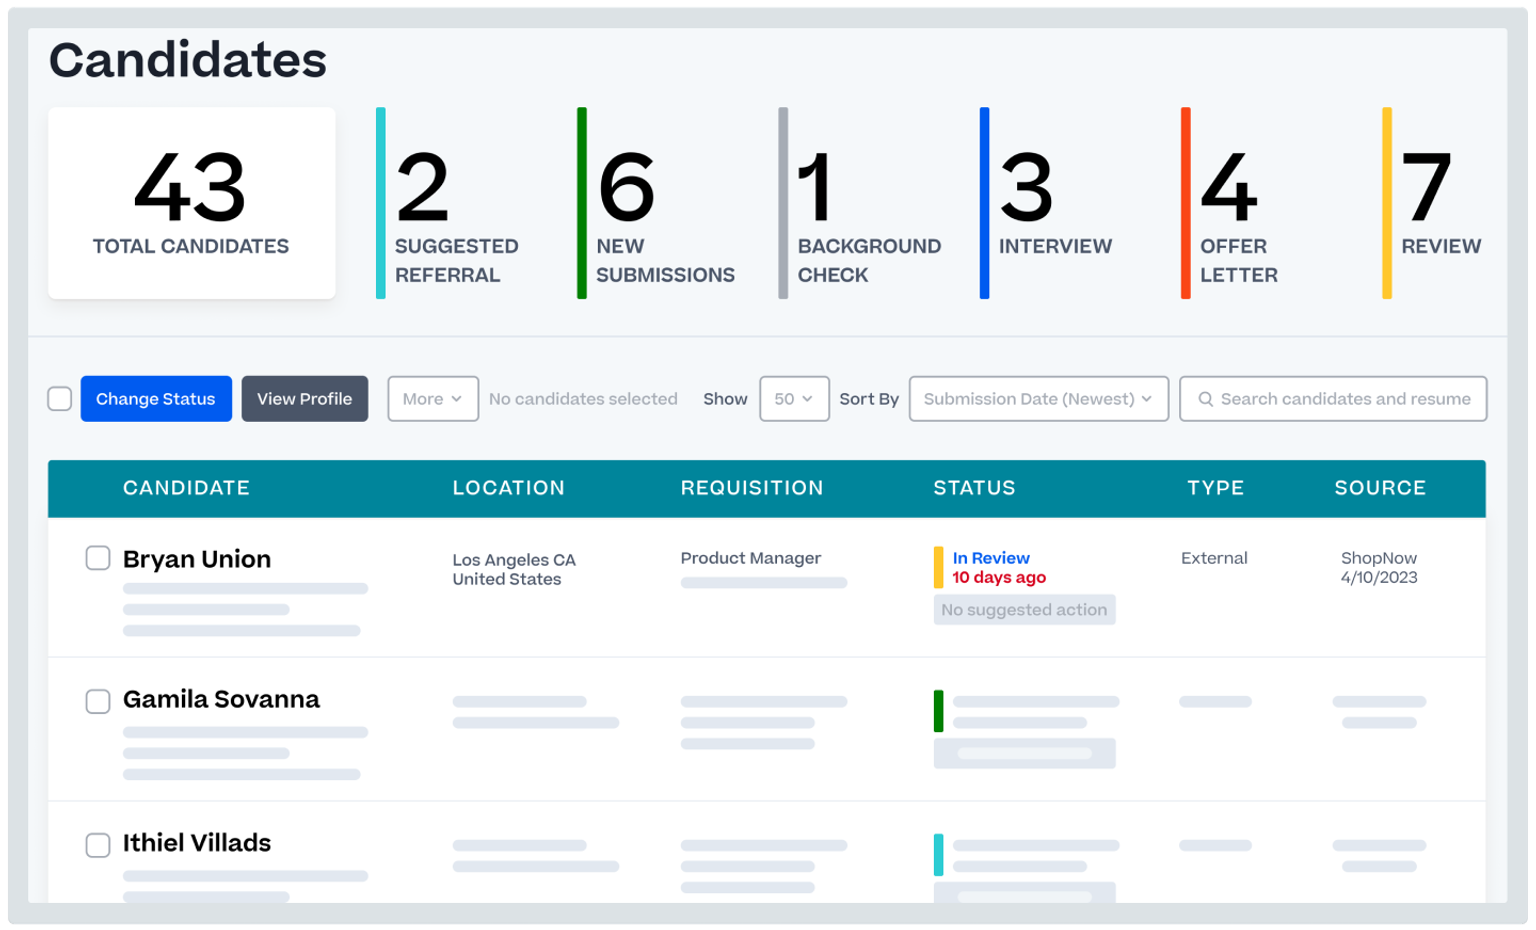Click the View Profile button
The width and height of the screenshot is (1536, 930).
tap(305, 399)
